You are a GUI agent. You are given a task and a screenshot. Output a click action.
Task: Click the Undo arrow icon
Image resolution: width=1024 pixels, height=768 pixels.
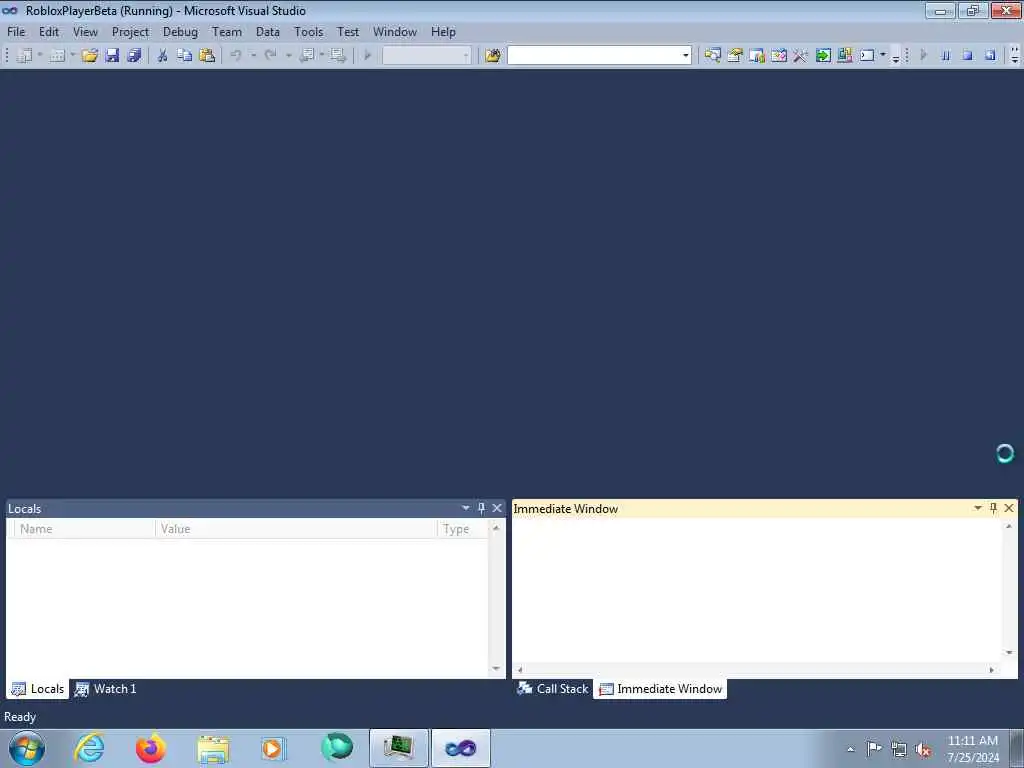coord(236,56)
